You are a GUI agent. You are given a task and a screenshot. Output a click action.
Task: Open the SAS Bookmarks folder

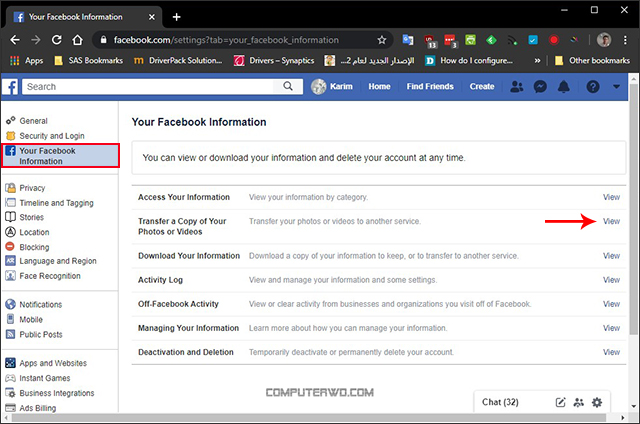[89, 61]
